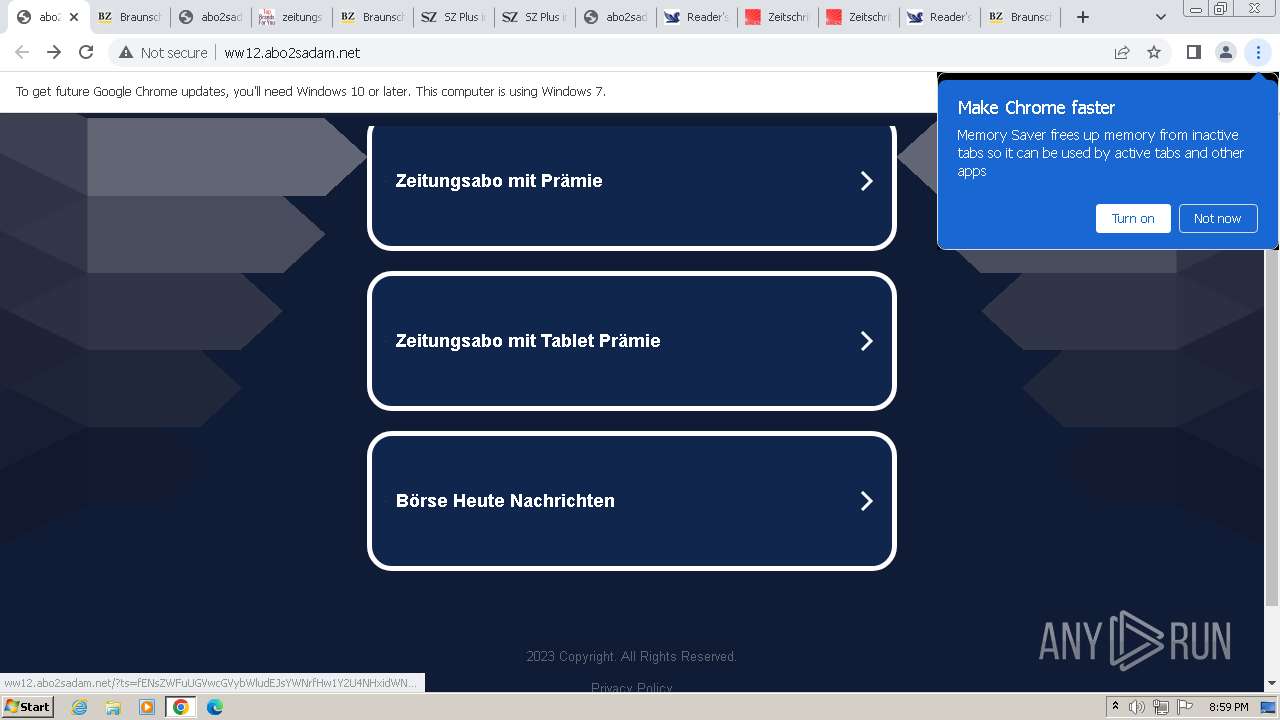This screenshot has width=1280, height=720.
Task: Switch to the zeitungs tab
Action: pos(291,17)
